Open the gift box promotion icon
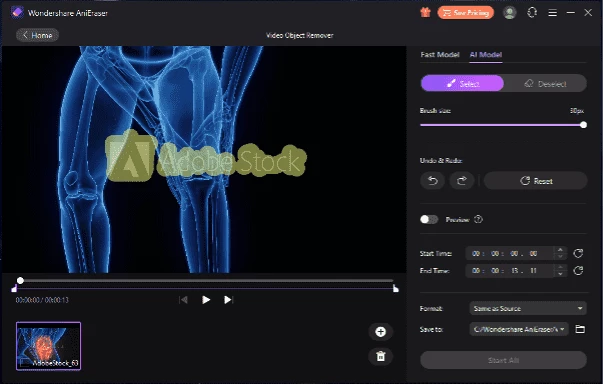This screenshot has height=384, width=604. (425, 13)
